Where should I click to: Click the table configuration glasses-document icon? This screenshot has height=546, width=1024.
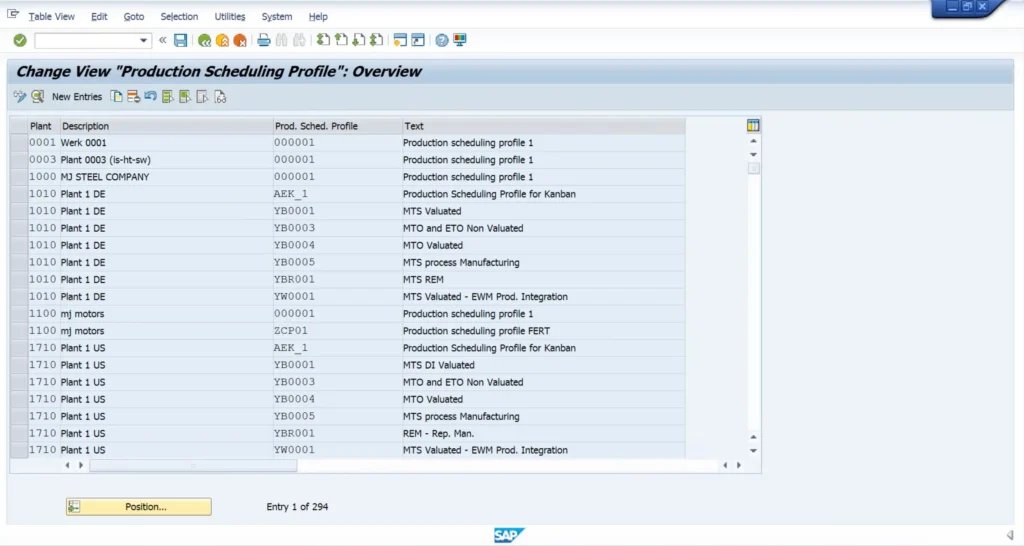pos(220,97)
